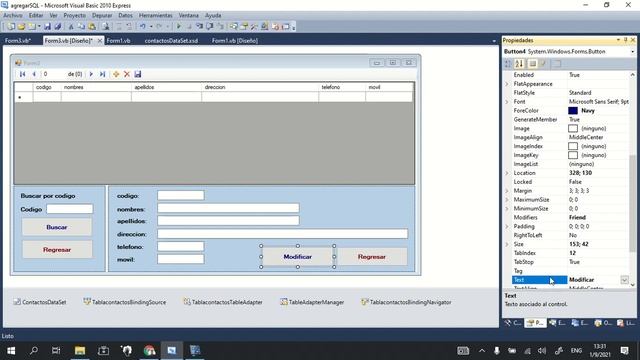640x360 pixels.
Task: Switch to the Form3.vb code tab
Action: pyautogui.click(x=18, y=40)
